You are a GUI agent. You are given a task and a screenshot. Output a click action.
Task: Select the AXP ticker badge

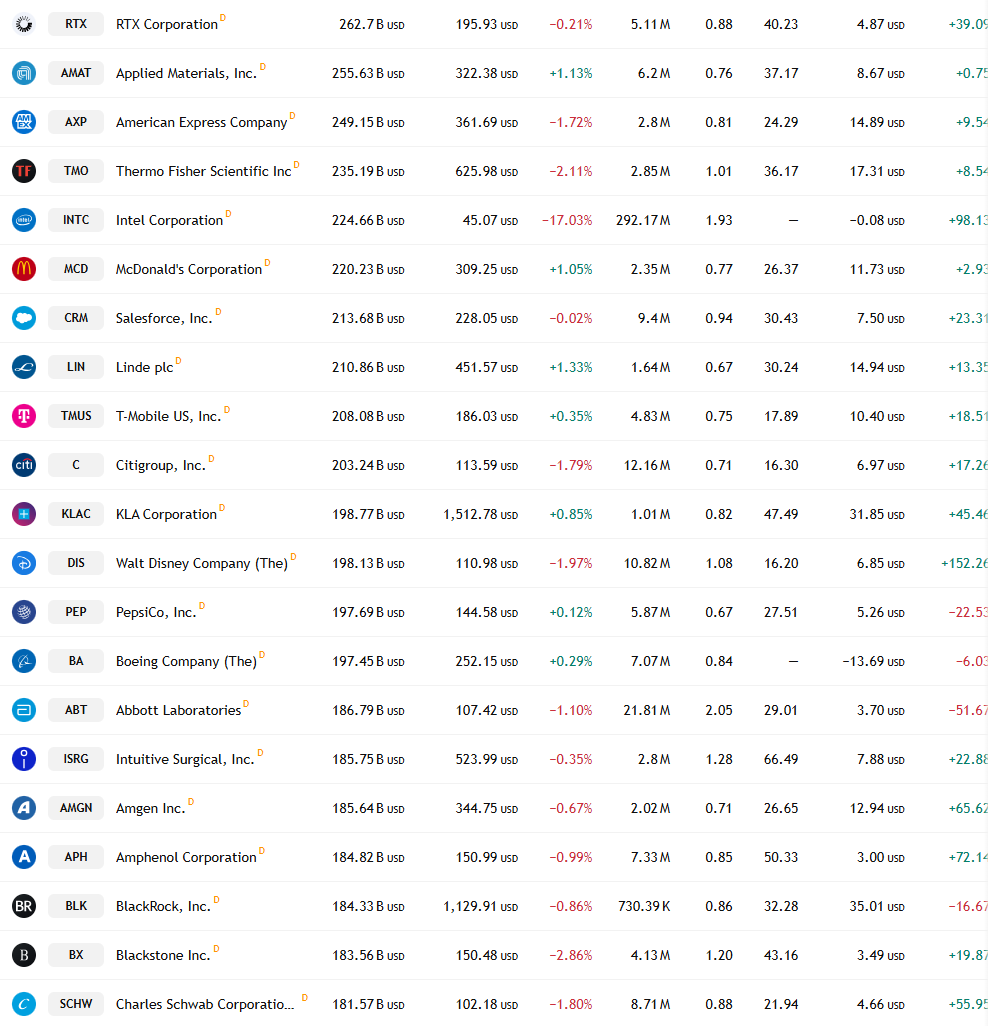click(76, 122)
